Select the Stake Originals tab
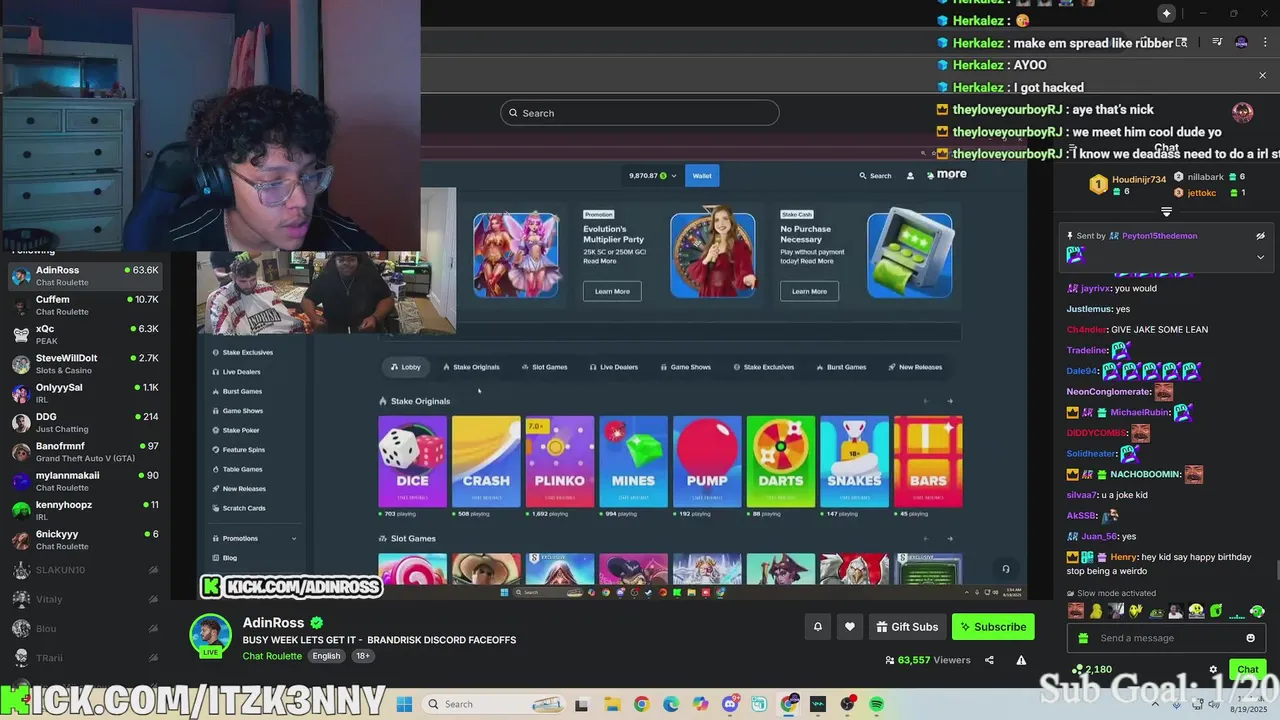The width and height of the screenshot is (1280, 720). (x=471, y=367)
